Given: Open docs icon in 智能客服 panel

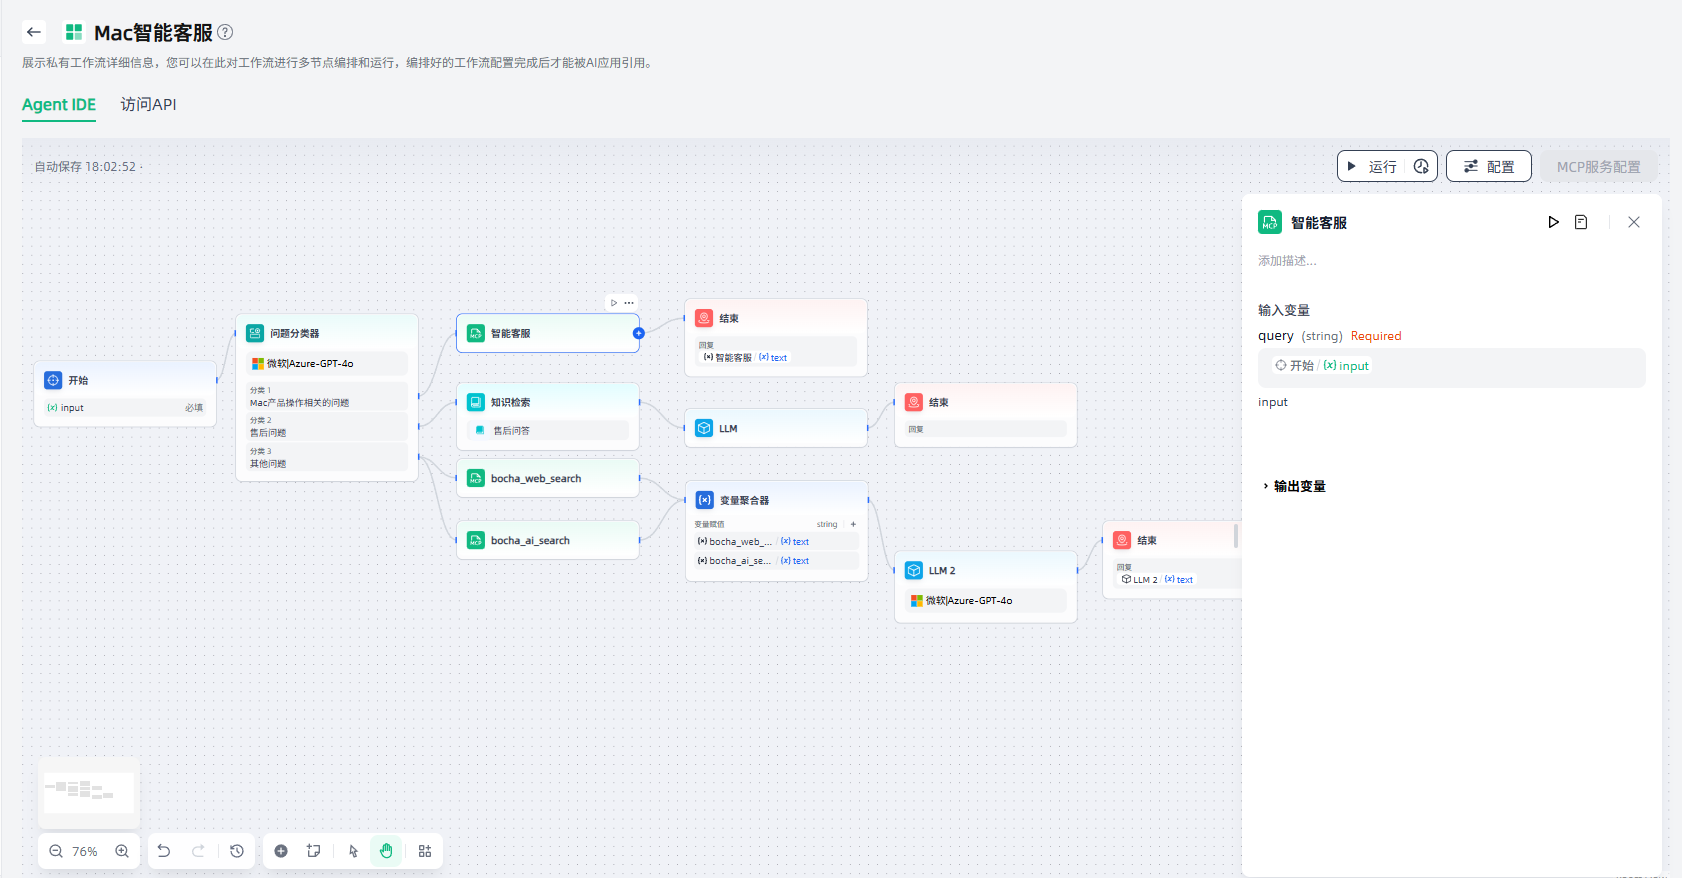Looking at the screenshot, I should (x=1581, y=222).
